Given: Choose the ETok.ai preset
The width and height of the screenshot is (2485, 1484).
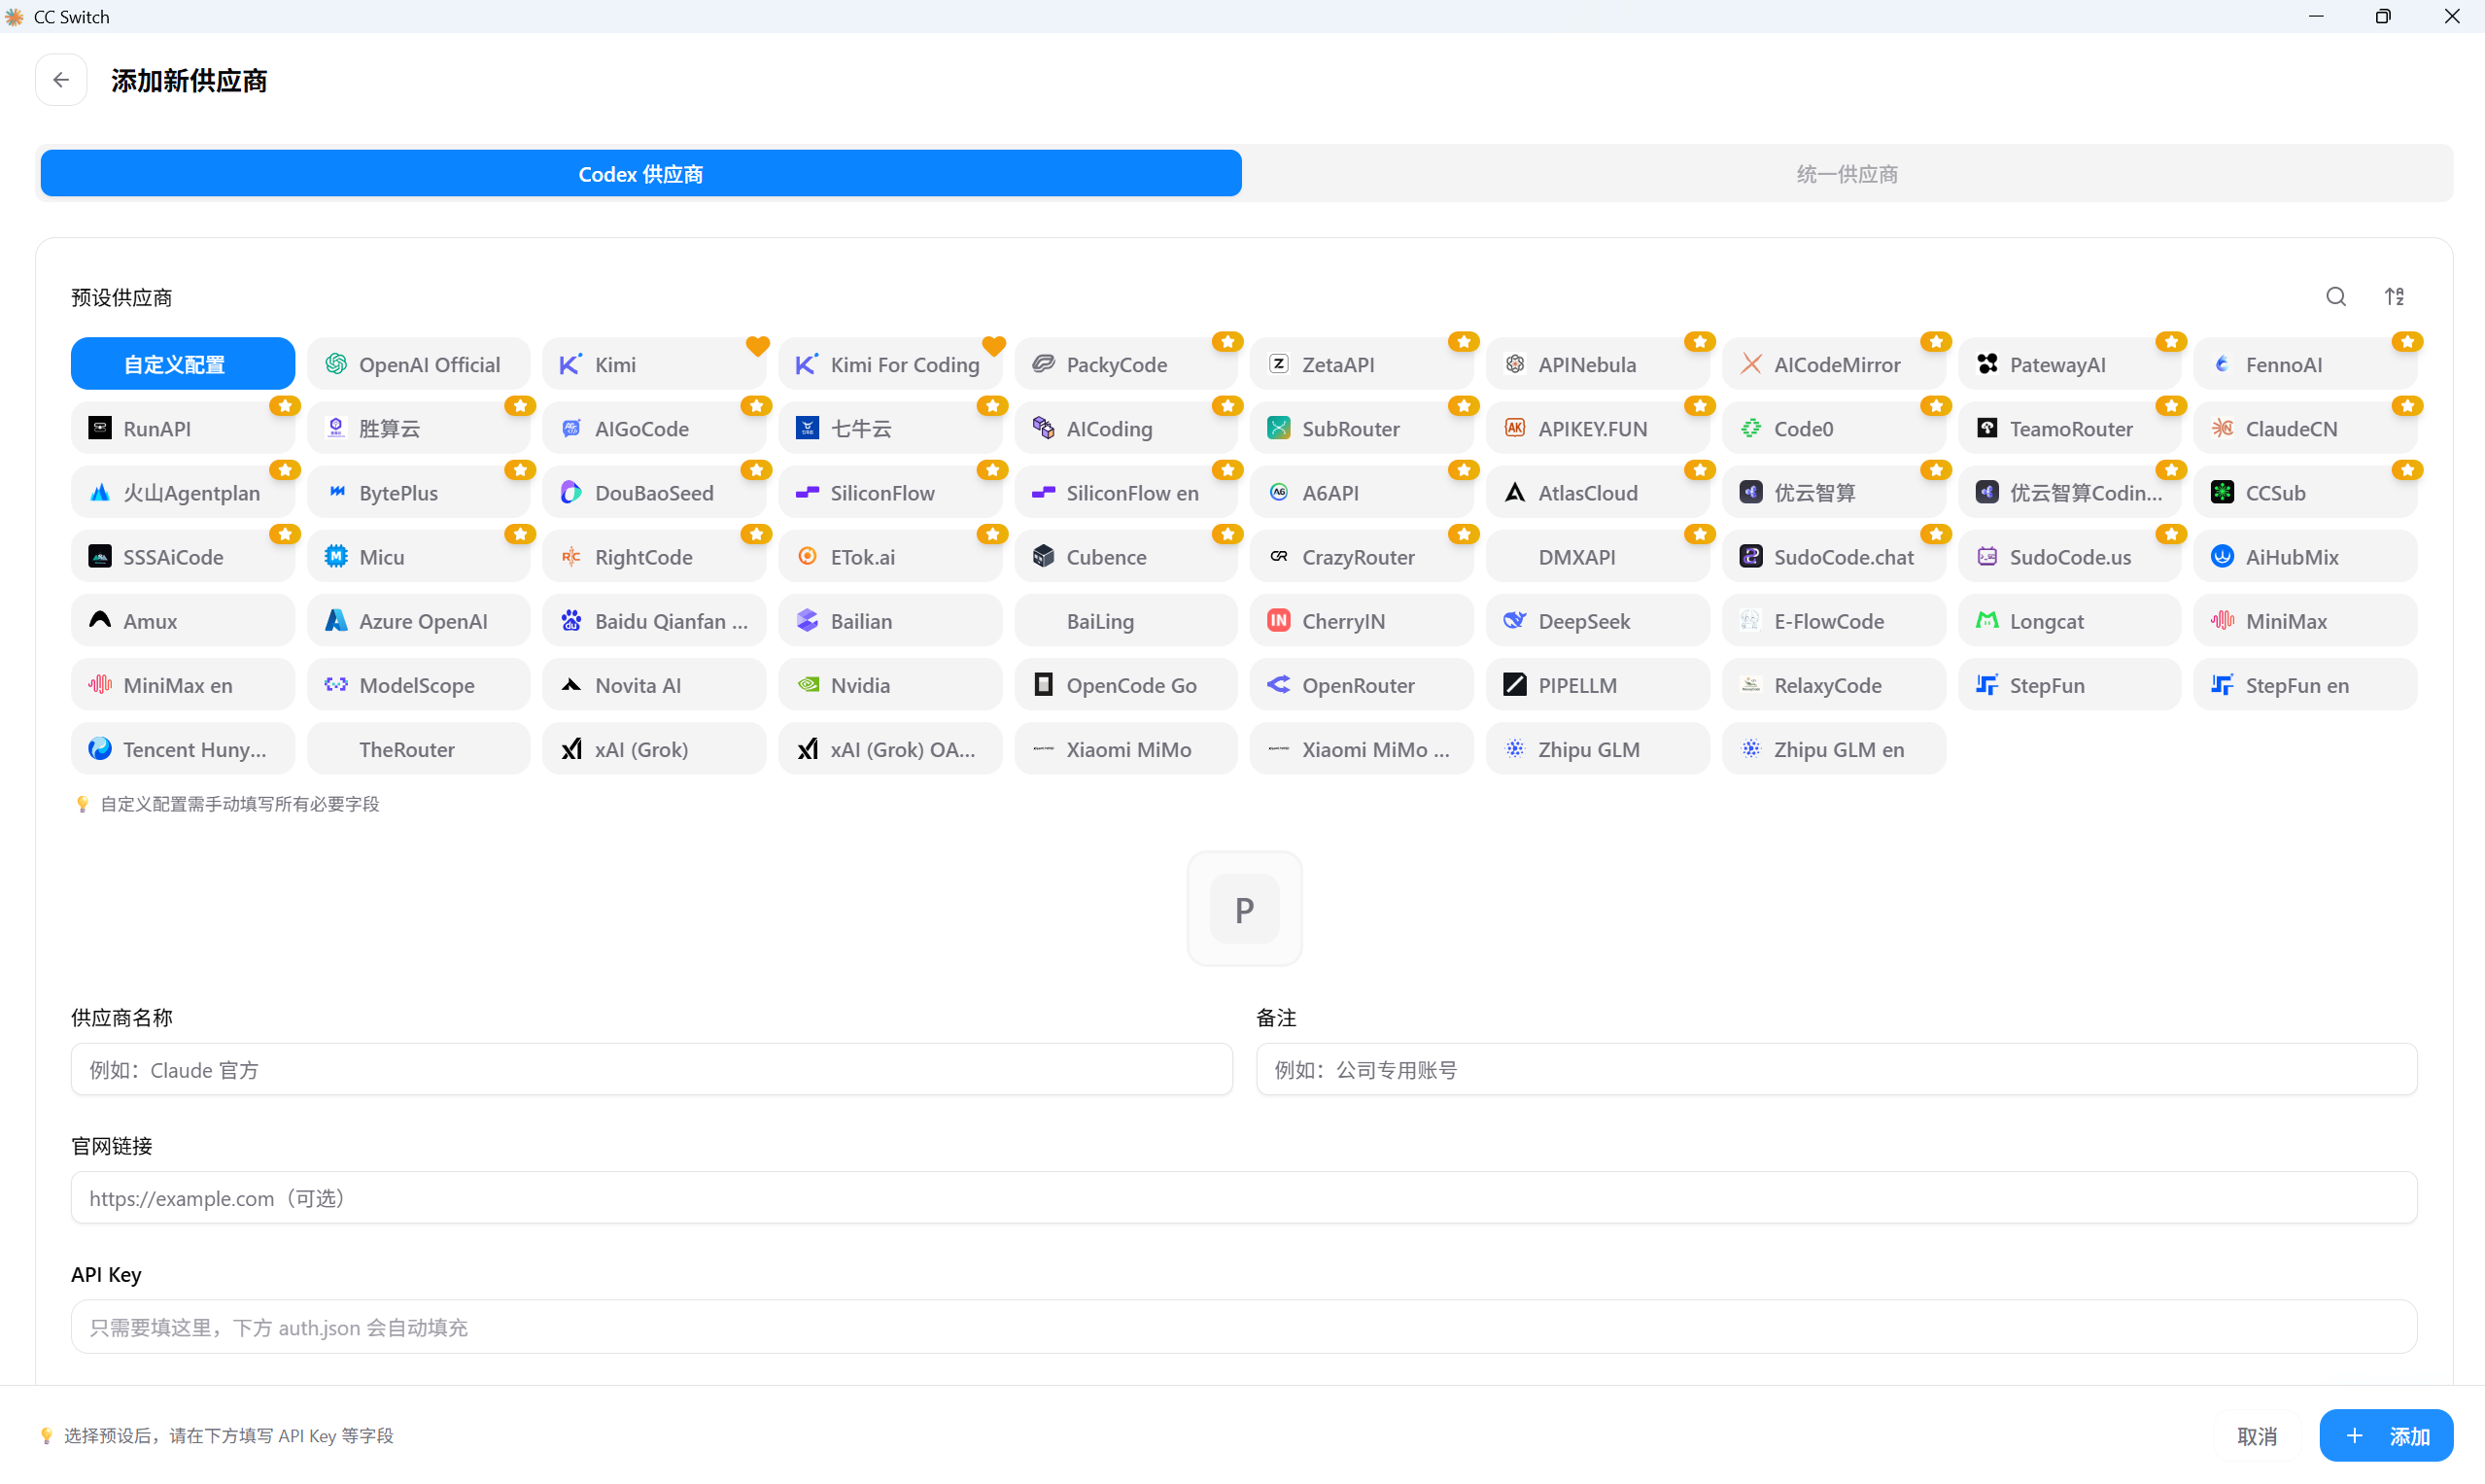Looking at the screenshot, I should coord(890,556).
